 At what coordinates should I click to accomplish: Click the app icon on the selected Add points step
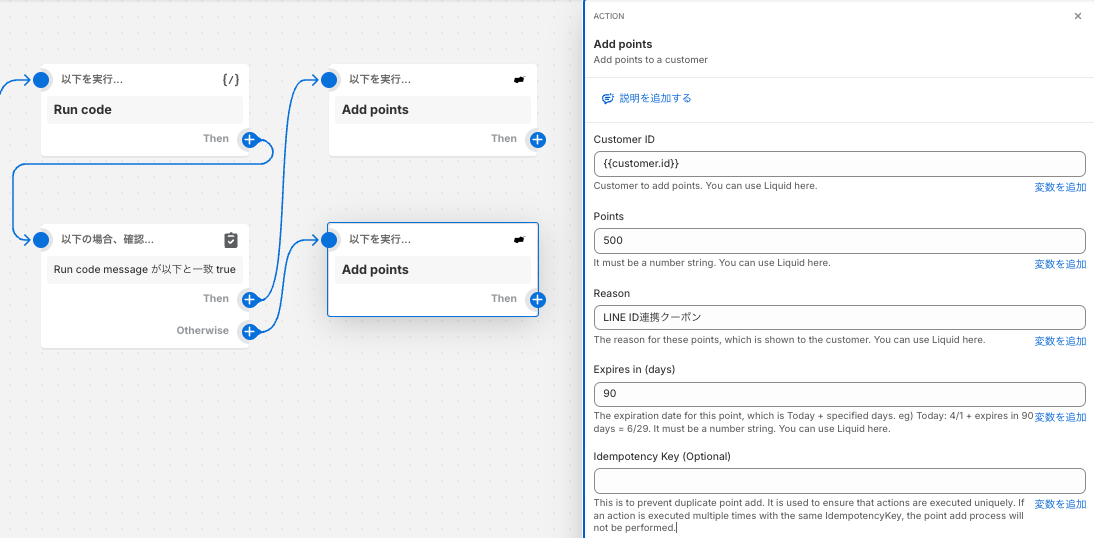[x=519, y=240]
